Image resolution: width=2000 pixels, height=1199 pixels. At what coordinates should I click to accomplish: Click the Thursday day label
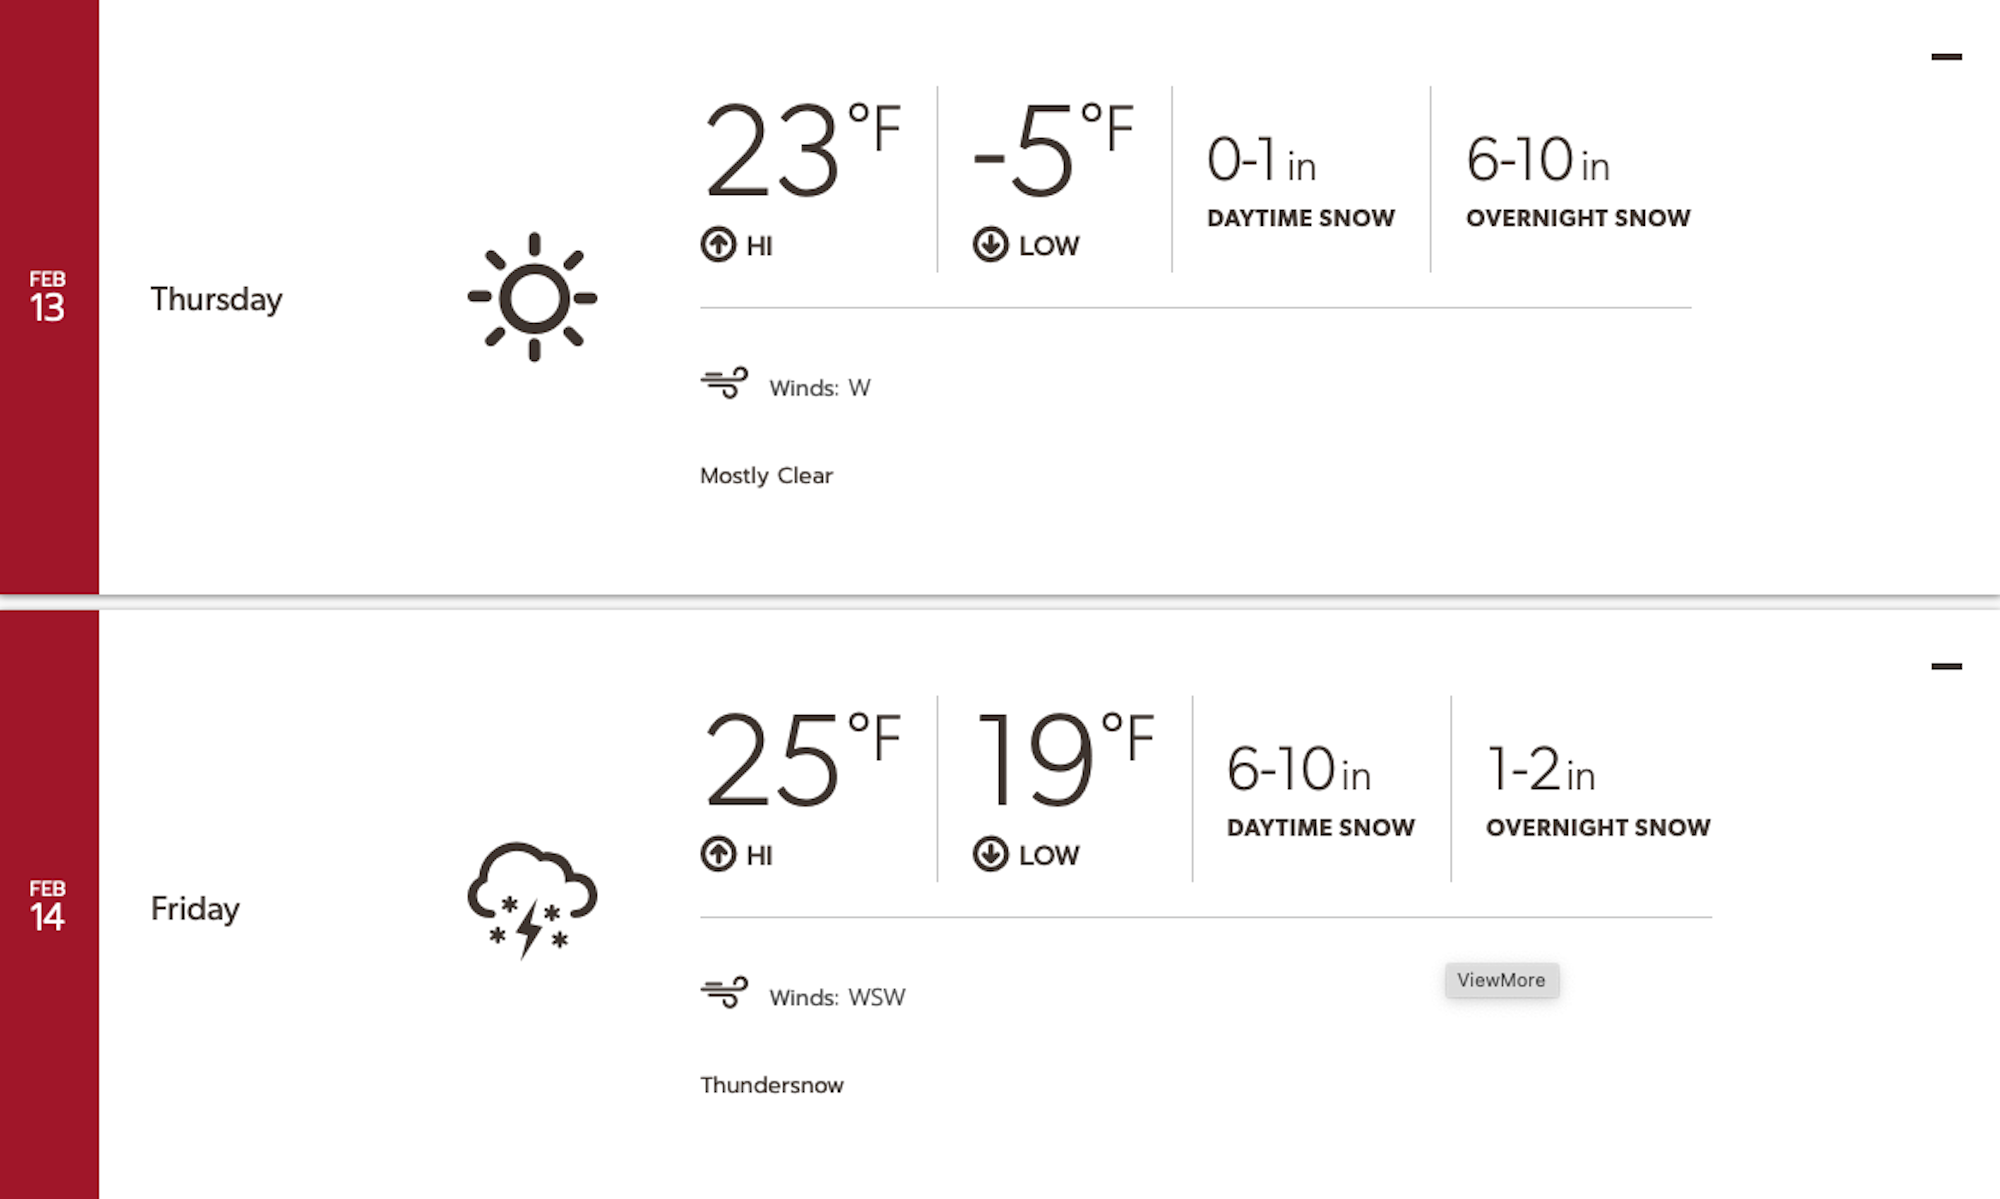click(216, 299)
